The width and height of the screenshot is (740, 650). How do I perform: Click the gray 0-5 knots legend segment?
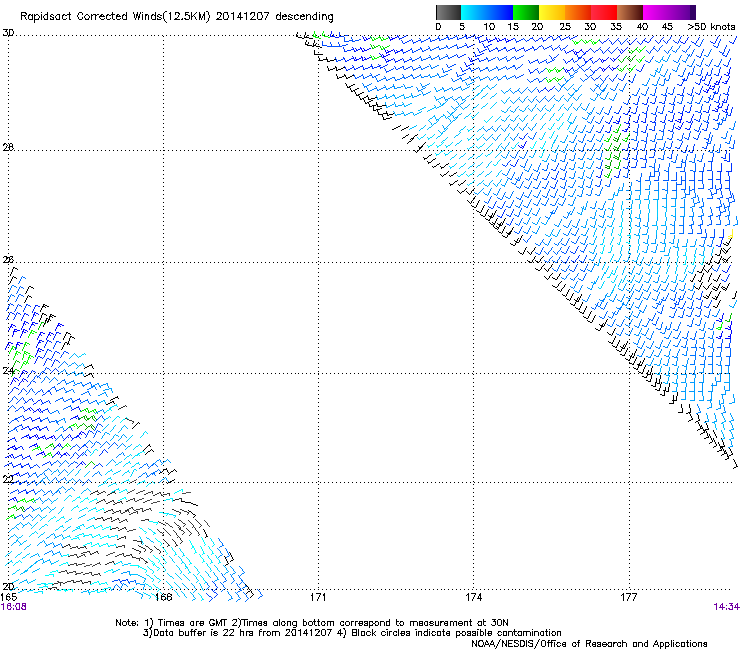448,12
